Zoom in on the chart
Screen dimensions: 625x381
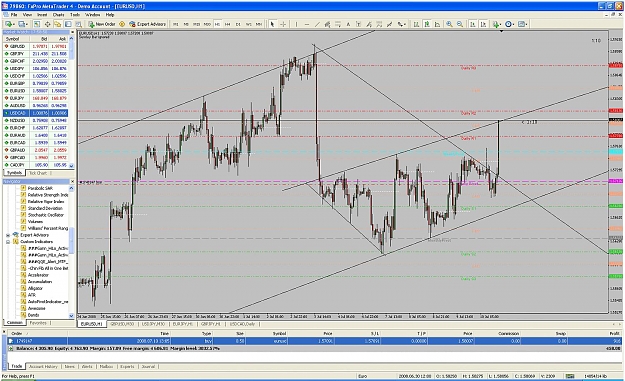(449, 24)
